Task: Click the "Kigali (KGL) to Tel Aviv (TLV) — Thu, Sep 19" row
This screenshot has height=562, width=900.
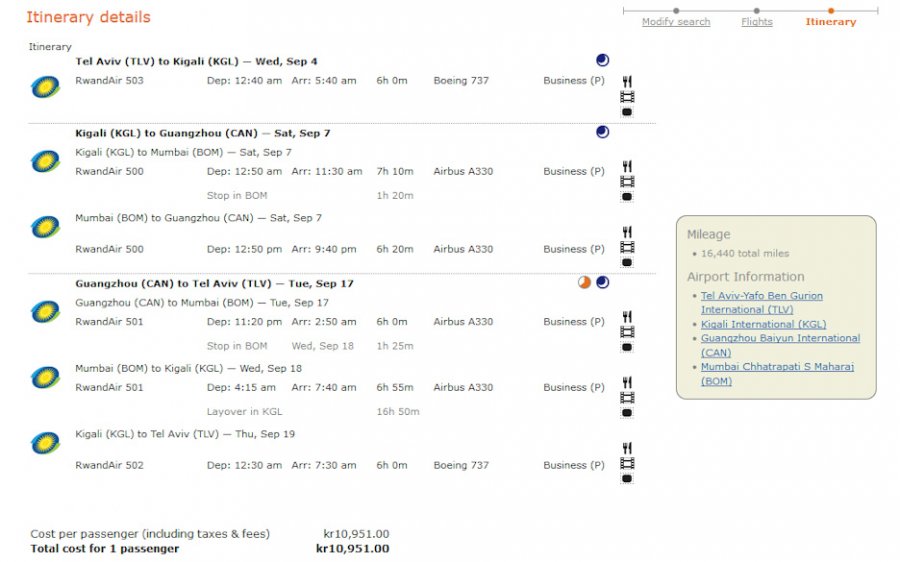Action: click(x=185, y=434)
